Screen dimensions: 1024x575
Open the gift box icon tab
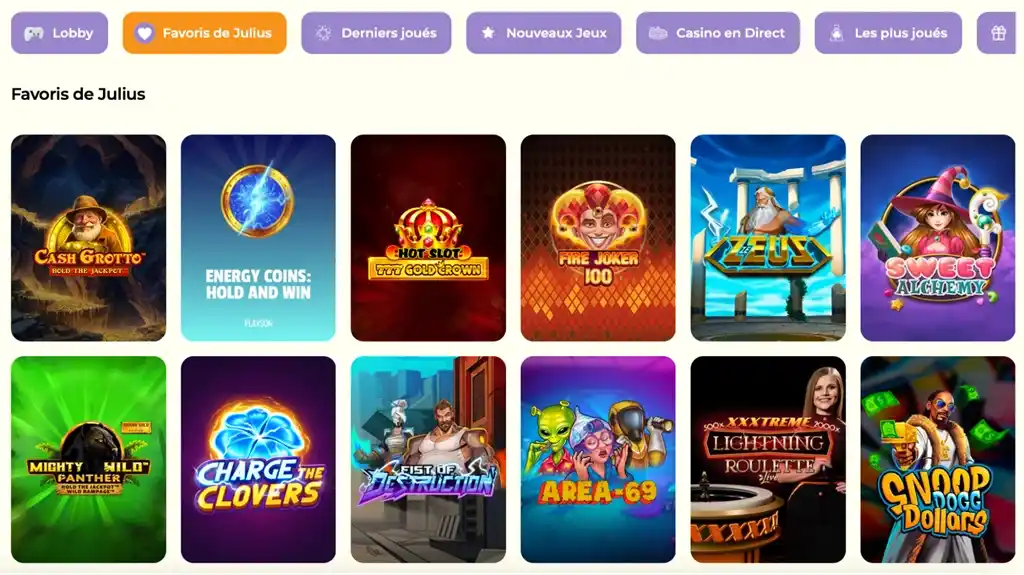point(998,33)
